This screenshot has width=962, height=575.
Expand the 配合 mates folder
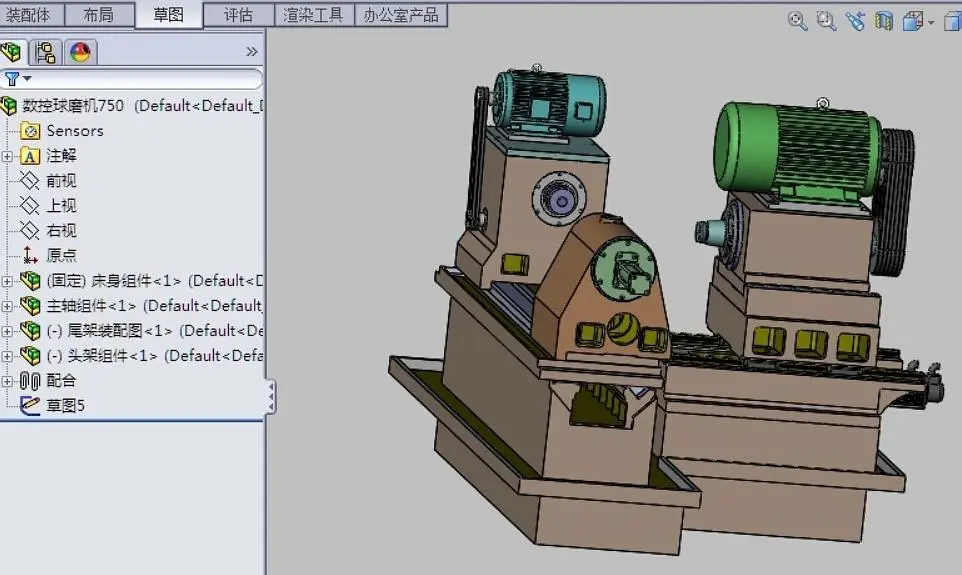(7, 381)
